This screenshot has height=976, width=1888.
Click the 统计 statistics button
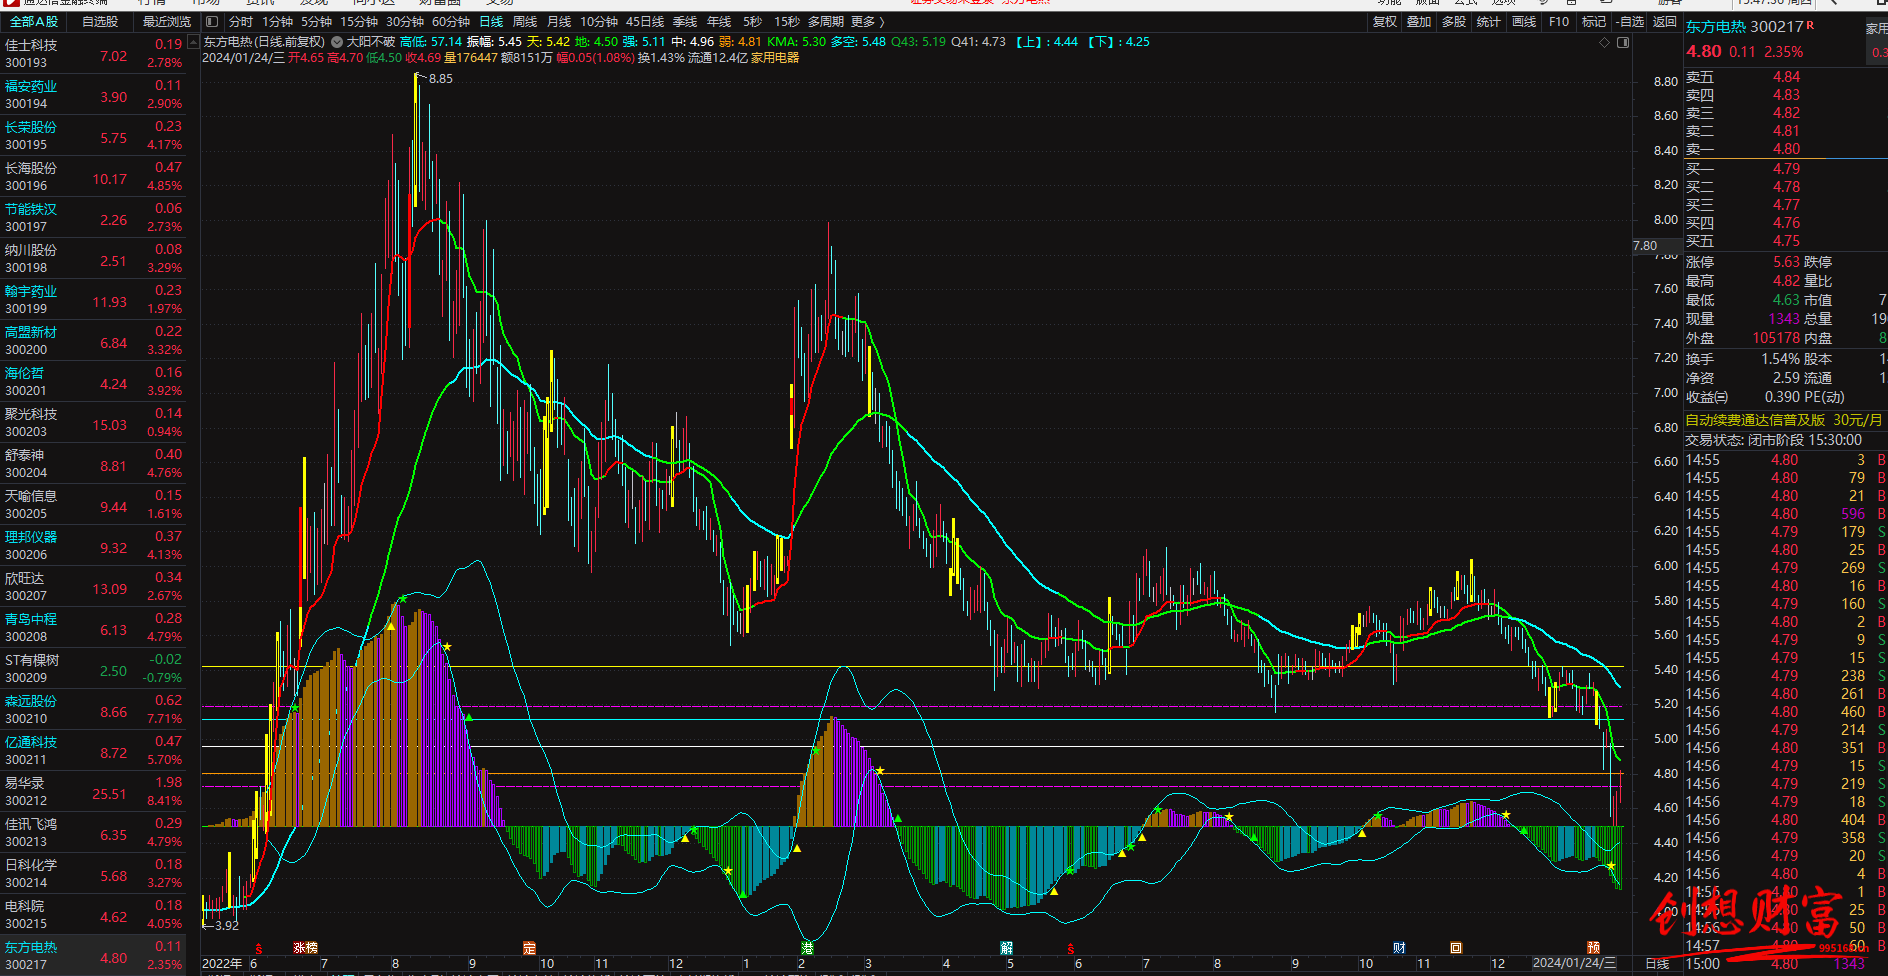point(1489,21)
